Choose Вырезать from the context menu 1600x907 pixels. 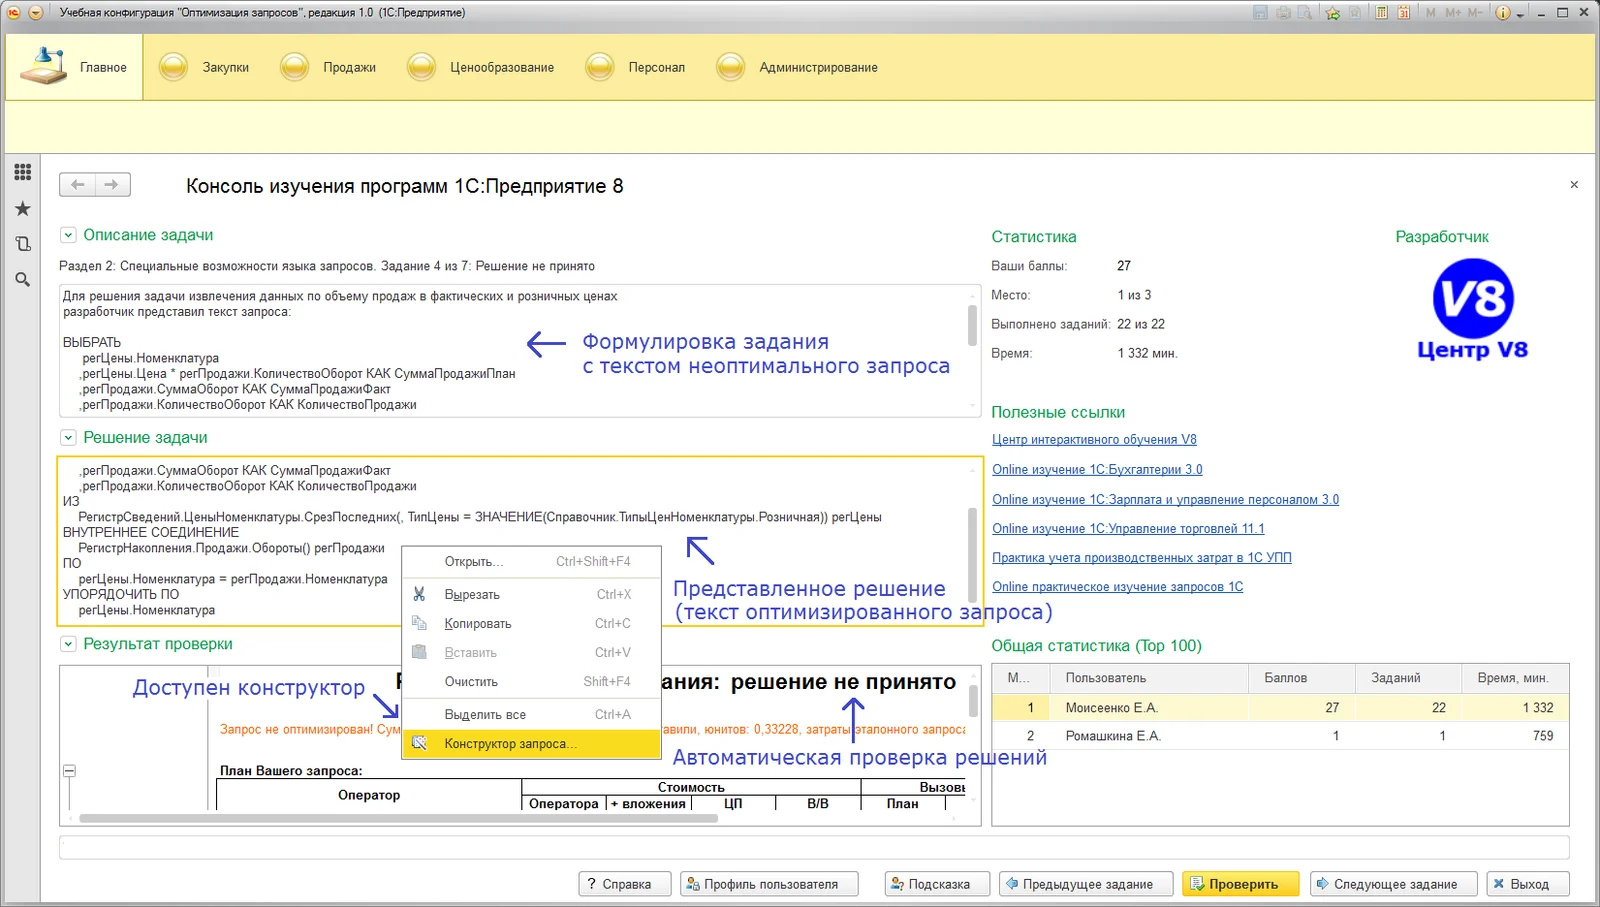(x=531, y=594)
